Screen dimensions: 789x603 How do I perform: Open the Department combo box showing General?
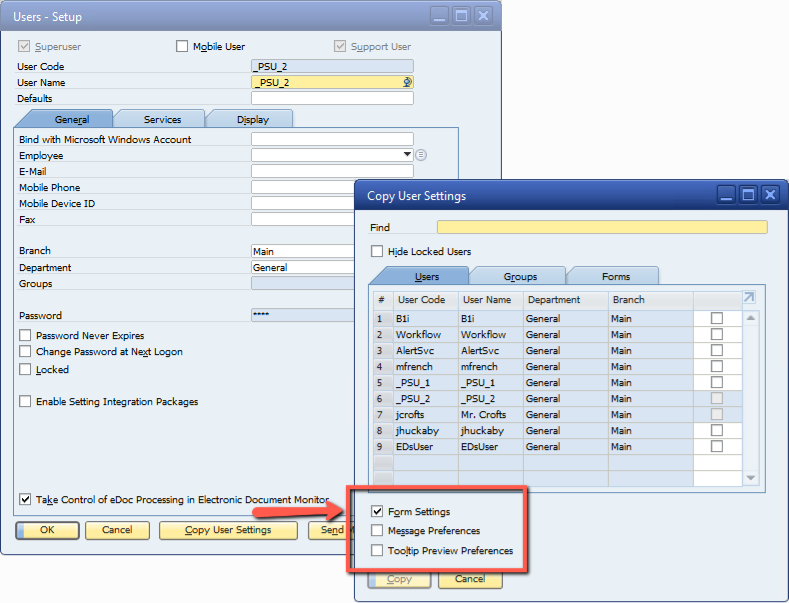303,267
